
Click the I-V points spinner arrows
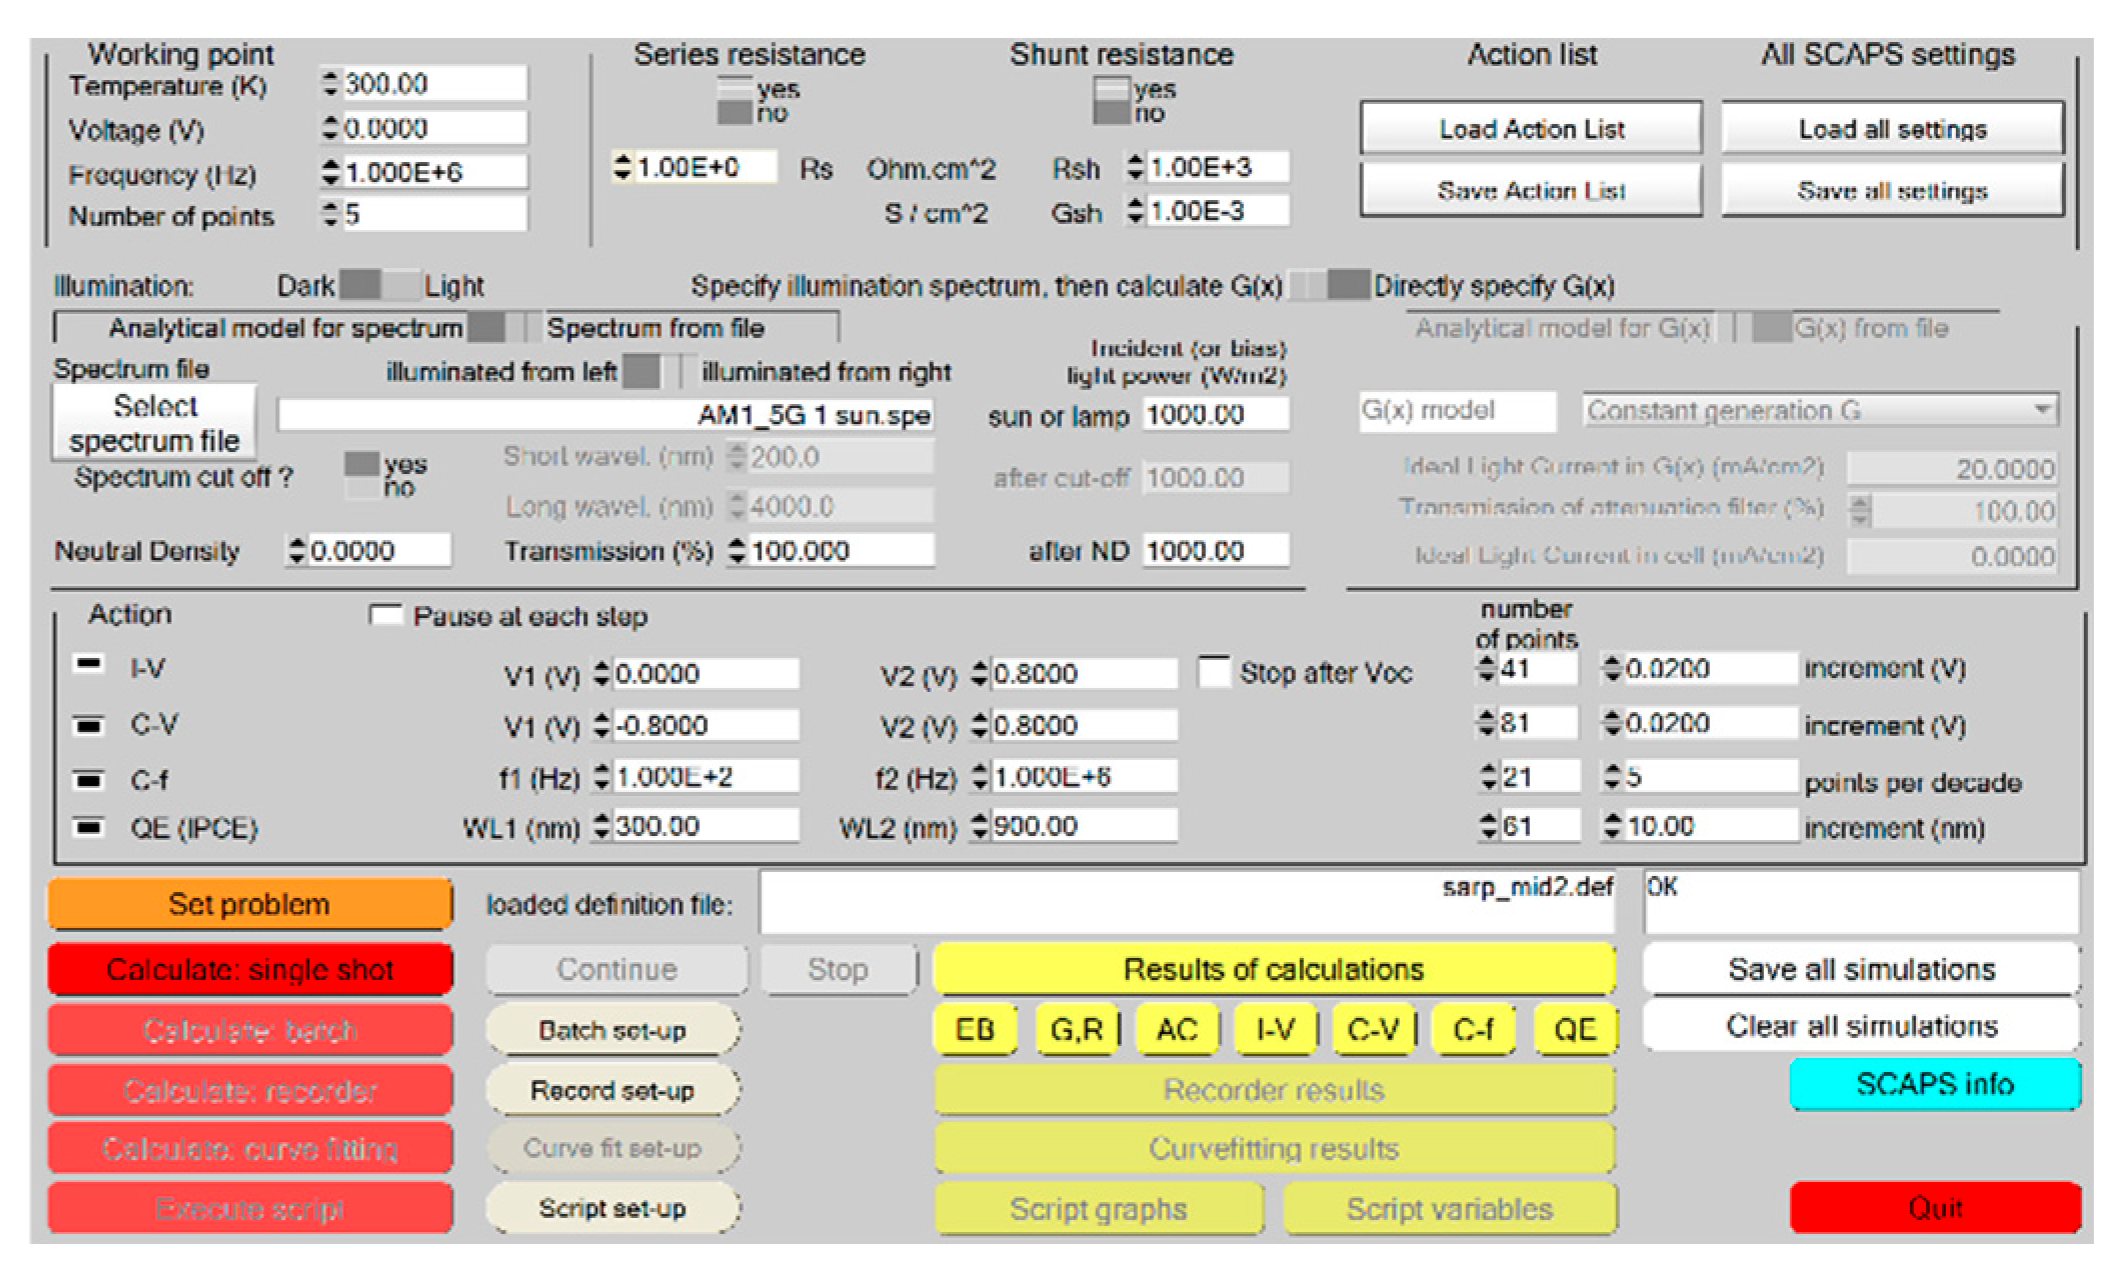tap(1487, 668)
